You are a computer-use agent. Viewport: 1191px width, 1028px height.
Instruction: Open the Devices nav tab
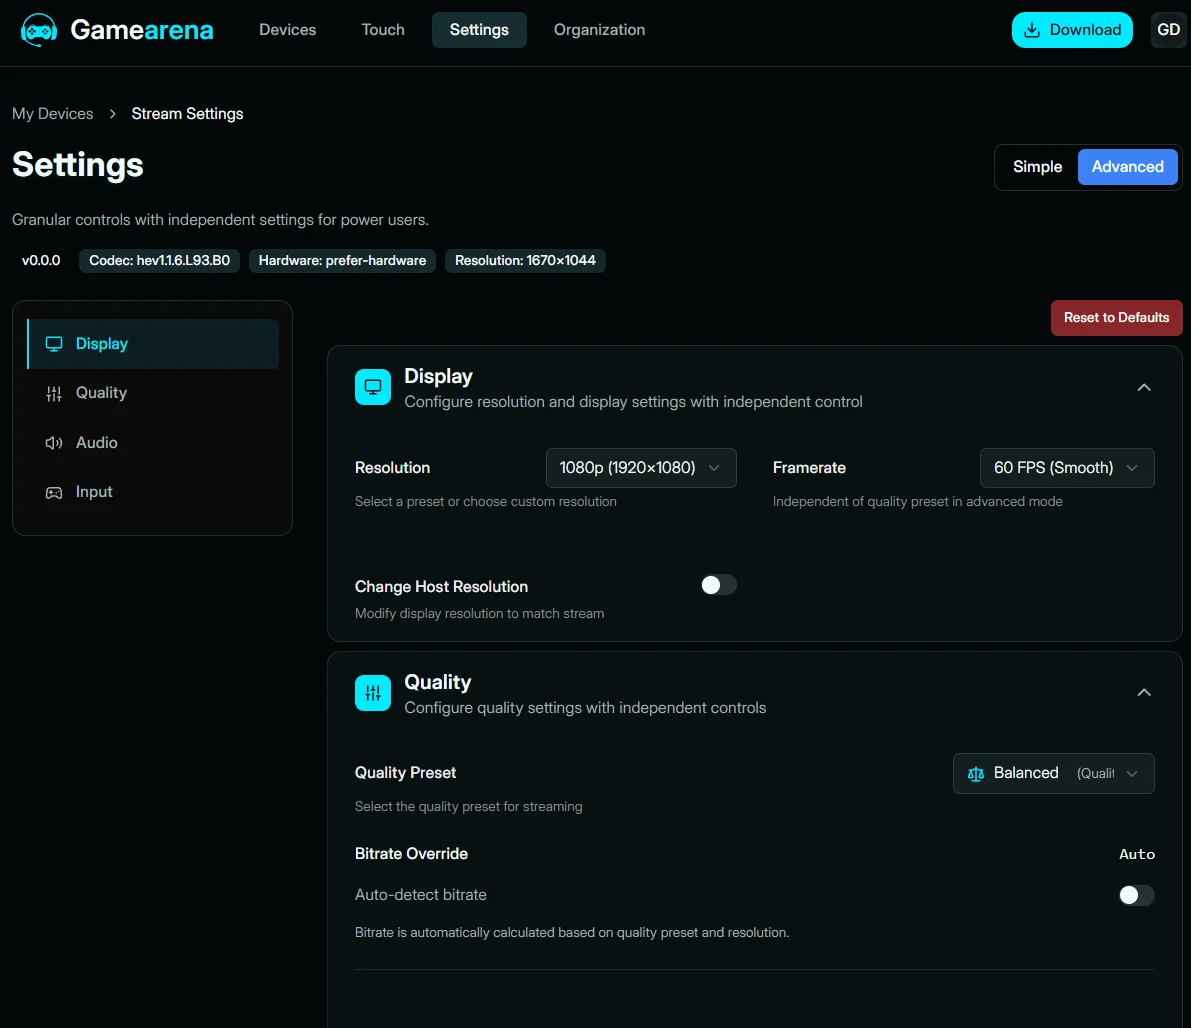click(287, 30)
